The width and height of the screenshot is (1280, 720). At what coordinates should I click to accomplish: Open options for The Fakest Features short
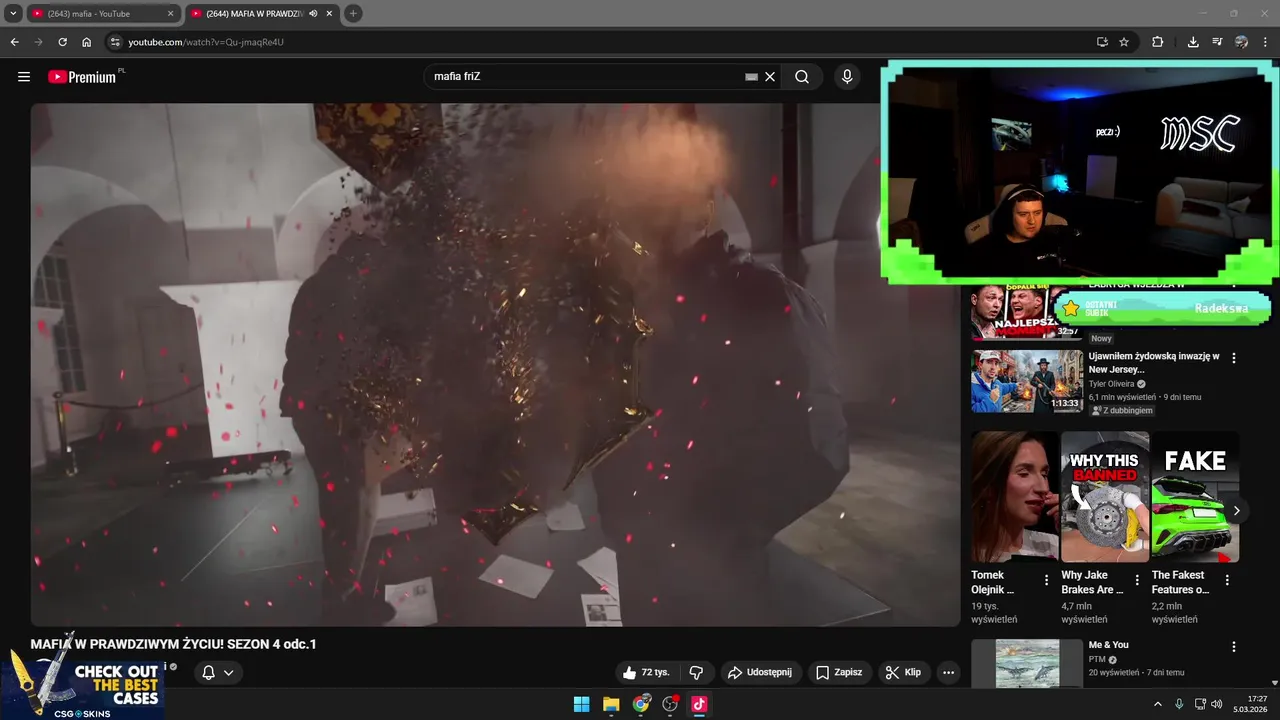[1227, 580]
